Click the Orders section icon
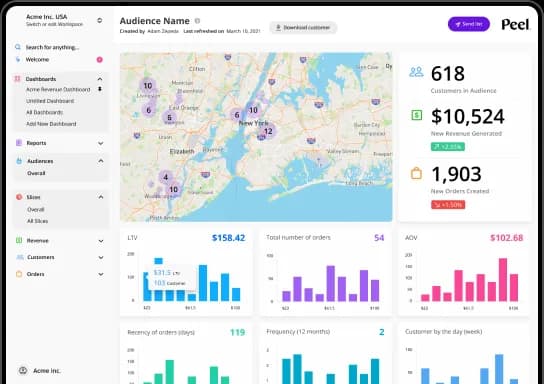The height and width of the screenshot is (384, 544). pos(19,274)
